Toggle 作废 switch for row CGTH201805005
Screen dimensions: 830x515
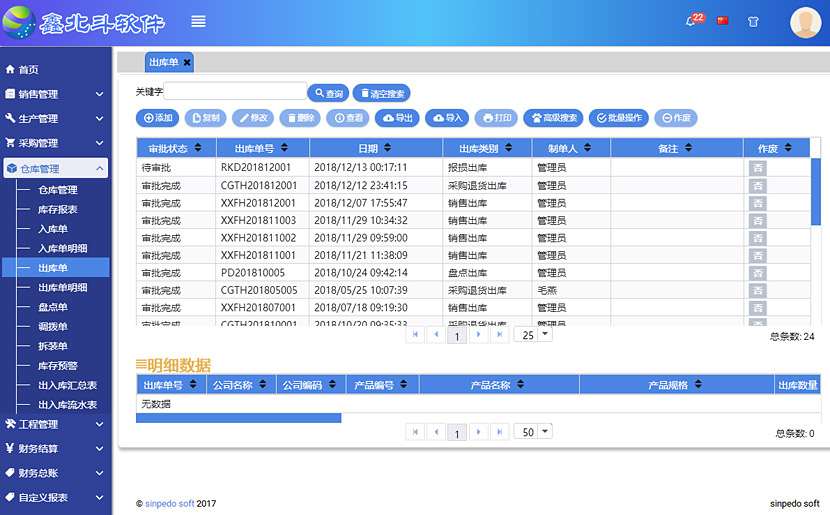pyautogui.click(x=757, y=291)
